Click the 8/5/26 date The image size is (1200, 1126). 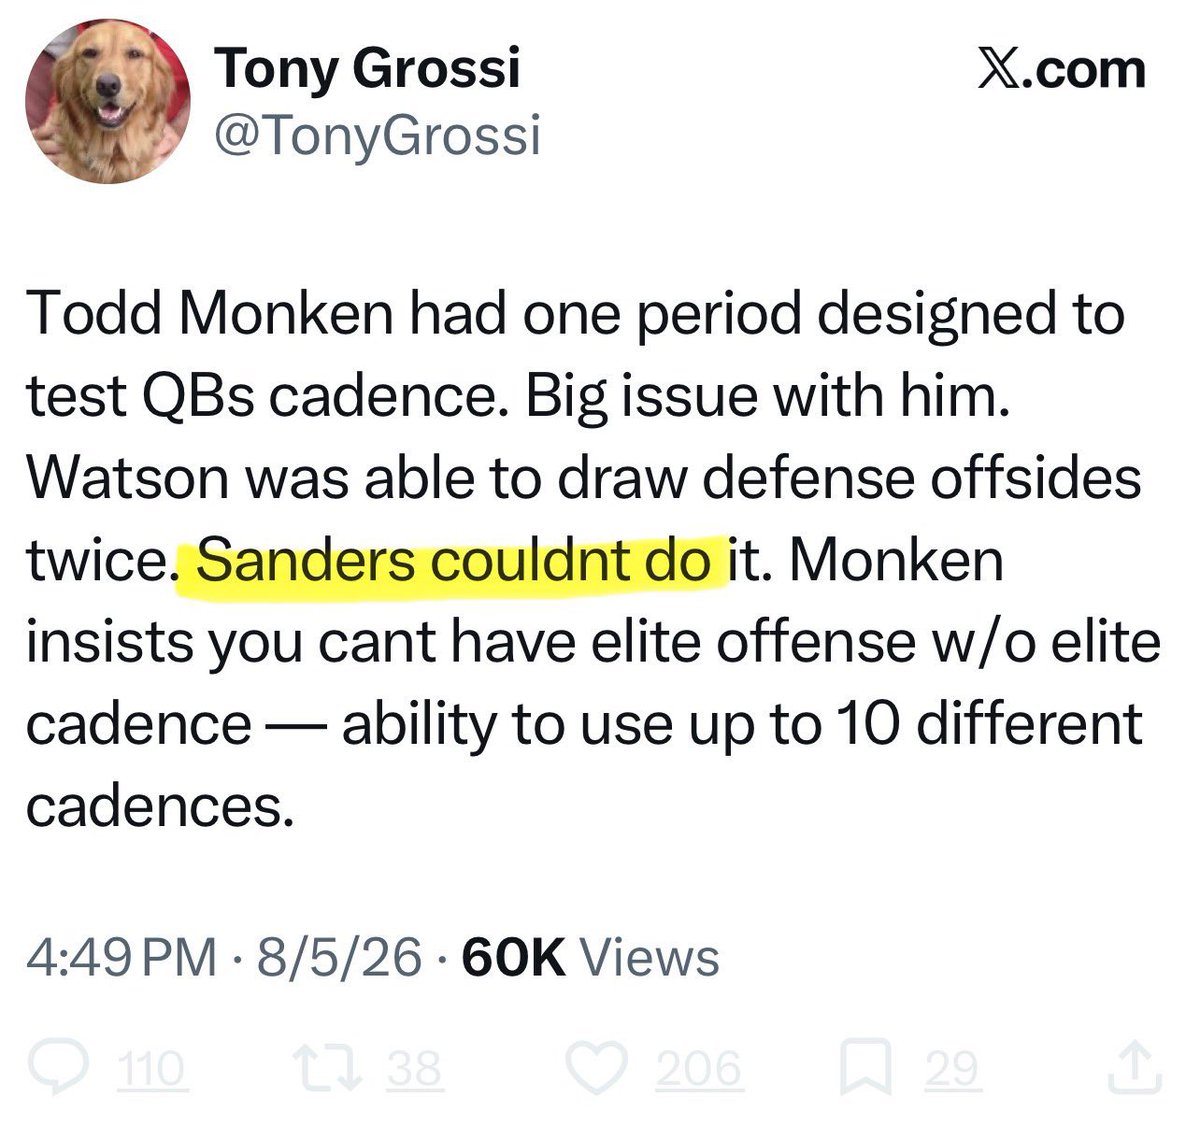click(x=339, y=956)
